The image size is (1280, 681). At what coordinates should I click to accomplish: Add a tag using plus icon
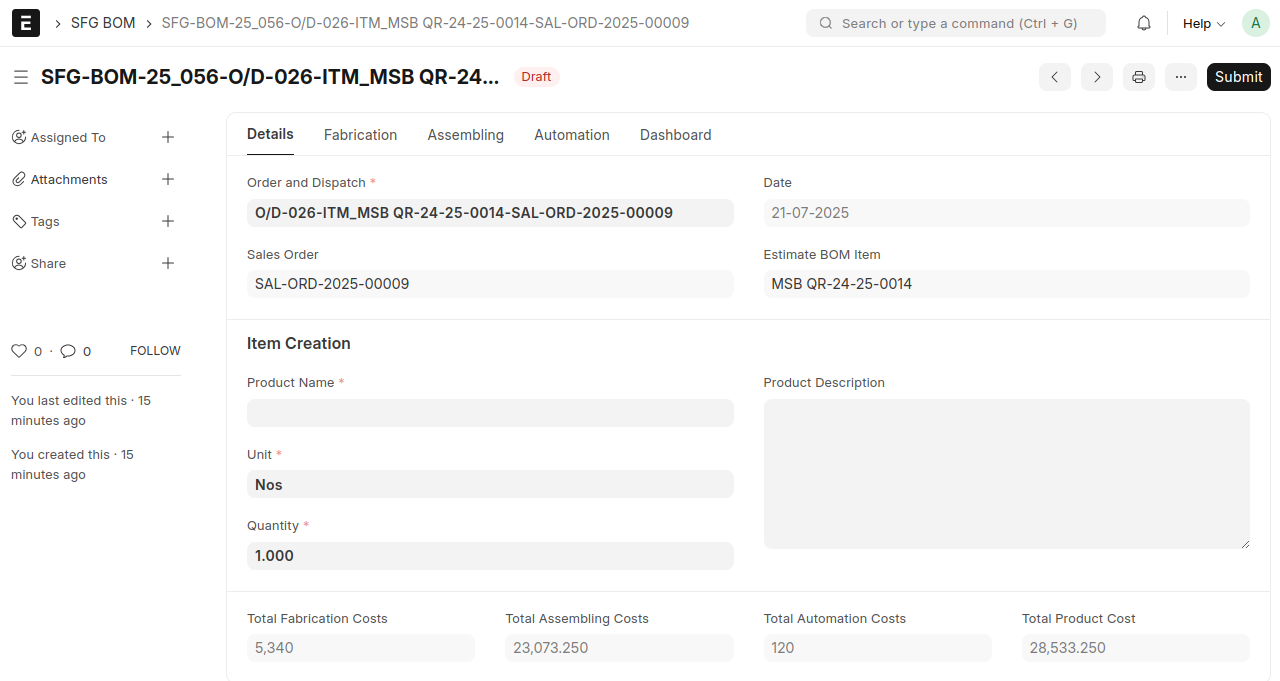(x=168, y=221)
